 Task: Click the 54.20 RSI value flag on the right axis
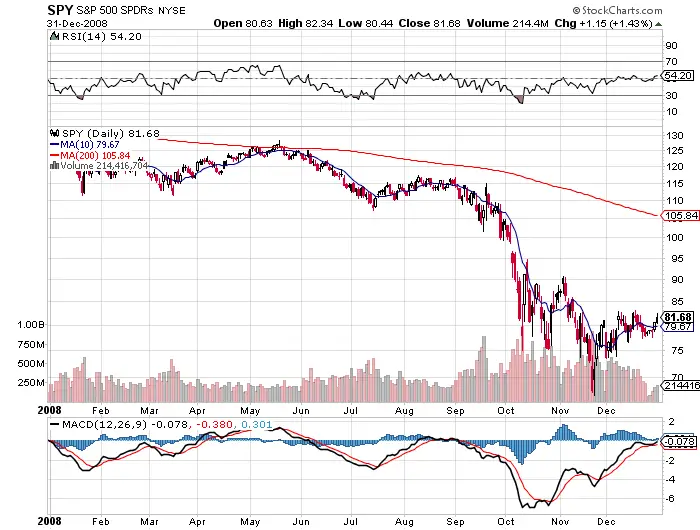click(678, 75)
